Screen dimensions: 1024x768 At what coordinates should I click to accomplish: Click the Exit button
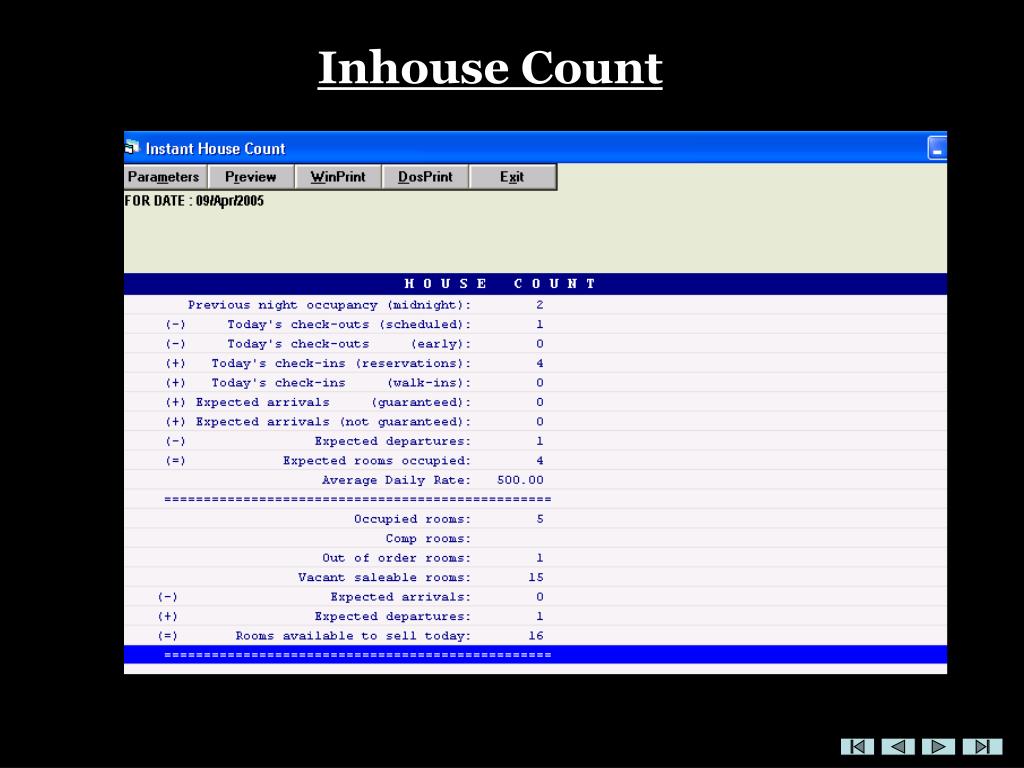pyautogui.click(x=513, y=177)
